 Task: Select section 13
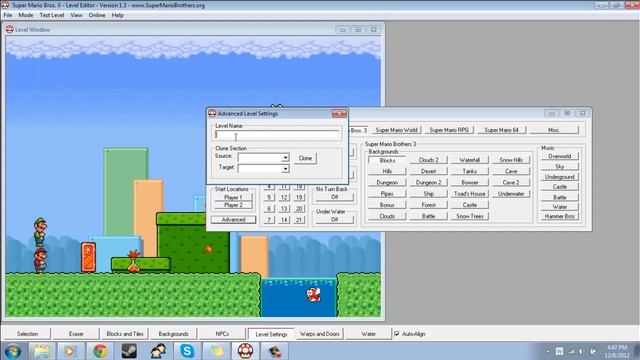[x=284, y=209]
